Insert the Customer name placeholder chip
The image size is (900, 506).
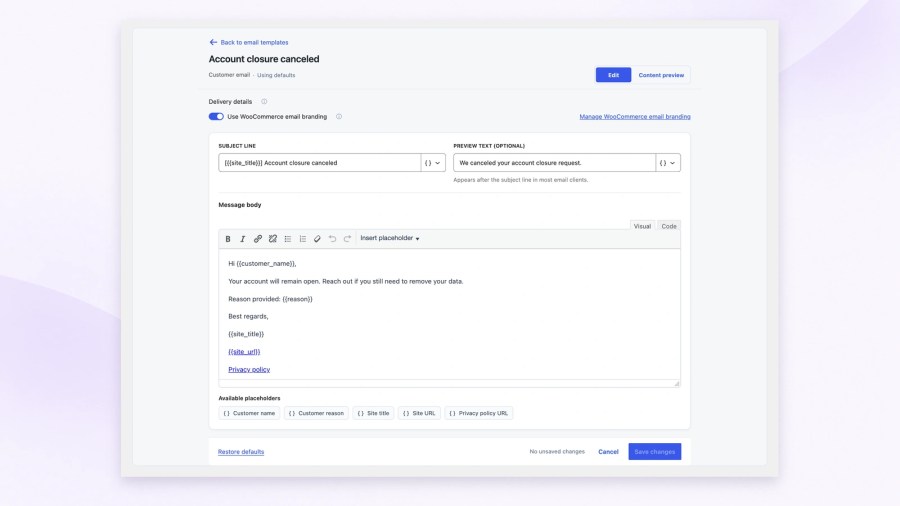(x=249, y=413)
